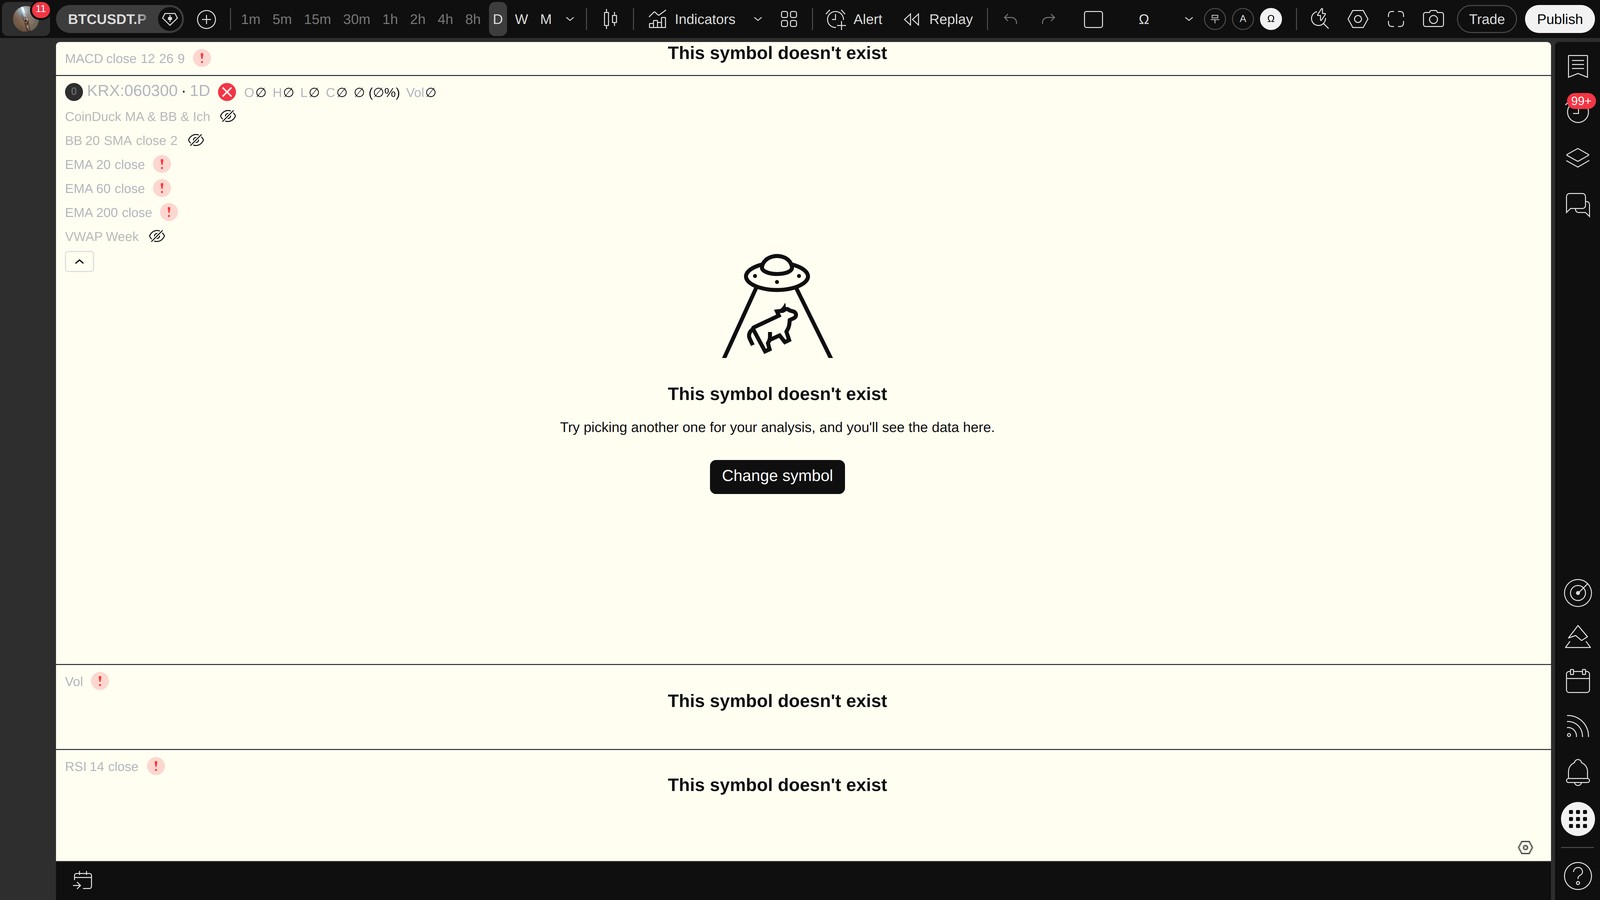The width and height of the screenshot is (1600, 900).
Task: Open the layout setup square icon
Action: pos(1093,19)
